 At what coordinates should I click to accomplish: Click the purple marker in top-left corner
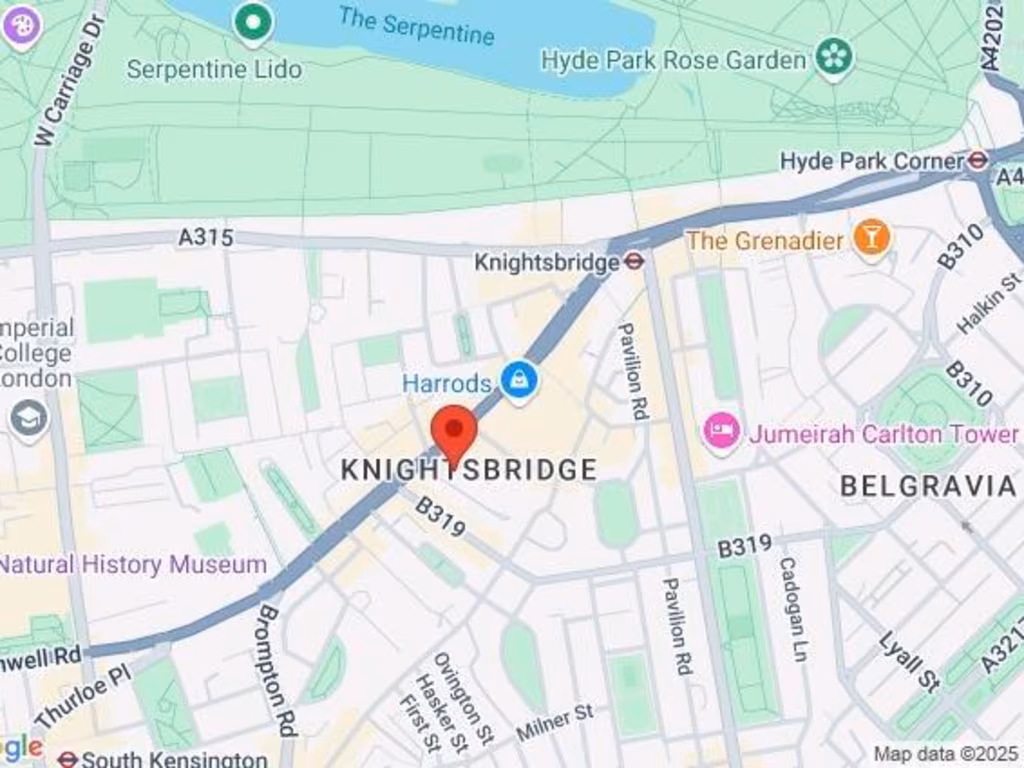(x=20, y=26)
